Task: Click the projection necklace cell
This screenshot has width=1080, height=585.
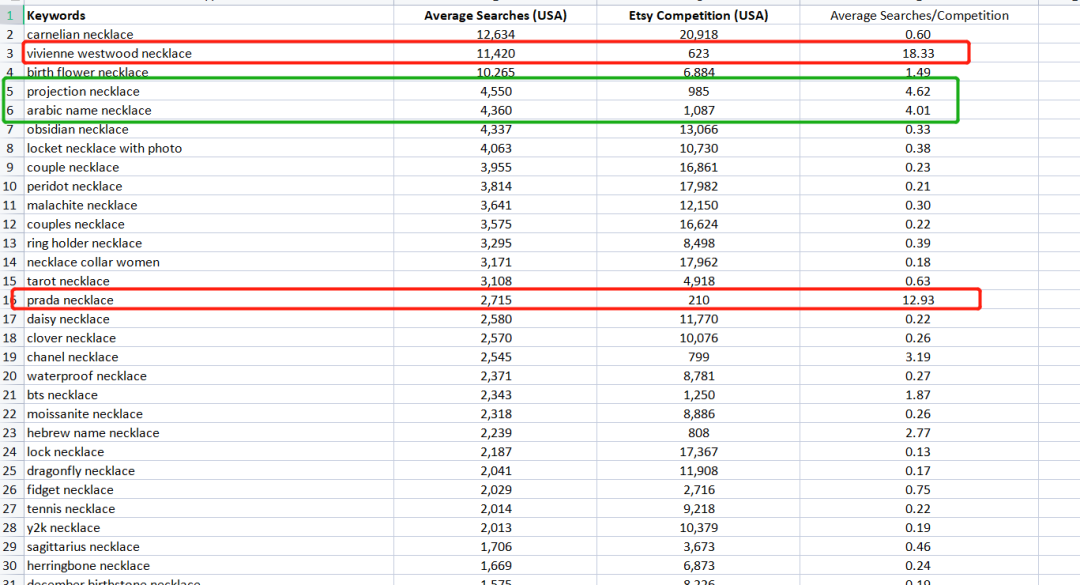Action: (209, 92)
